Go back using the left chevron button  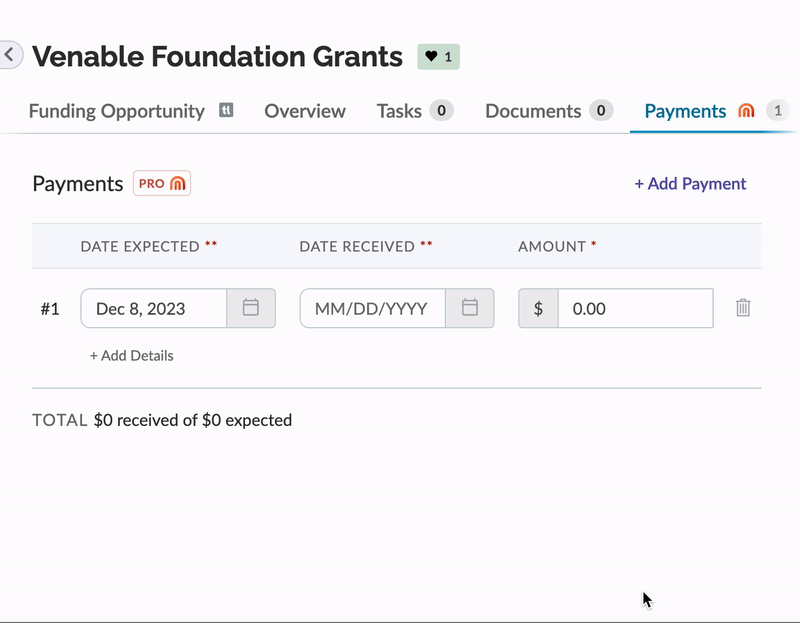tap(10, 55)
